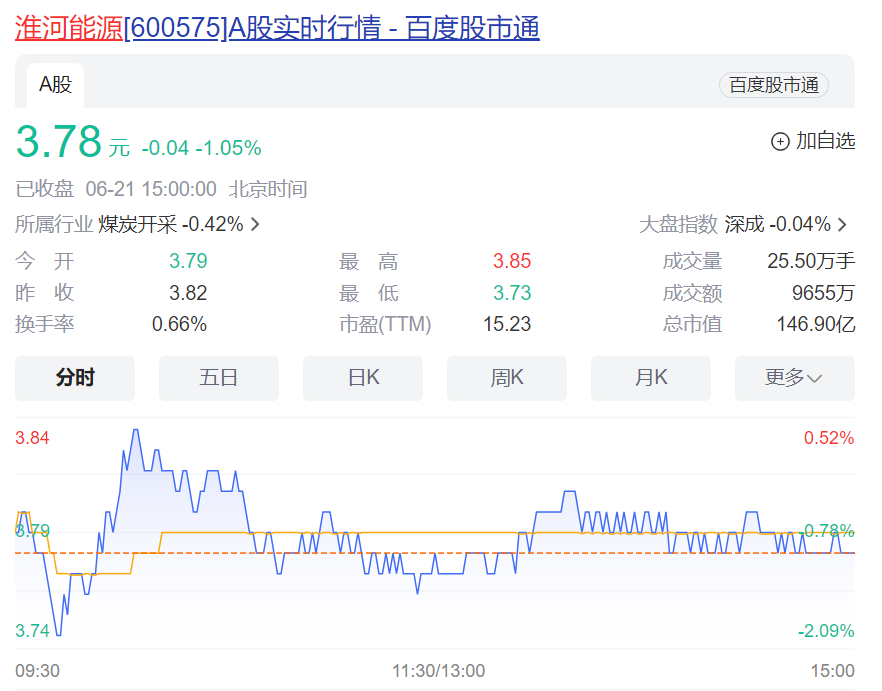Click the 昨收 value 3.82
This screenshot has width=882, height=691.
(x=188, y=293)
